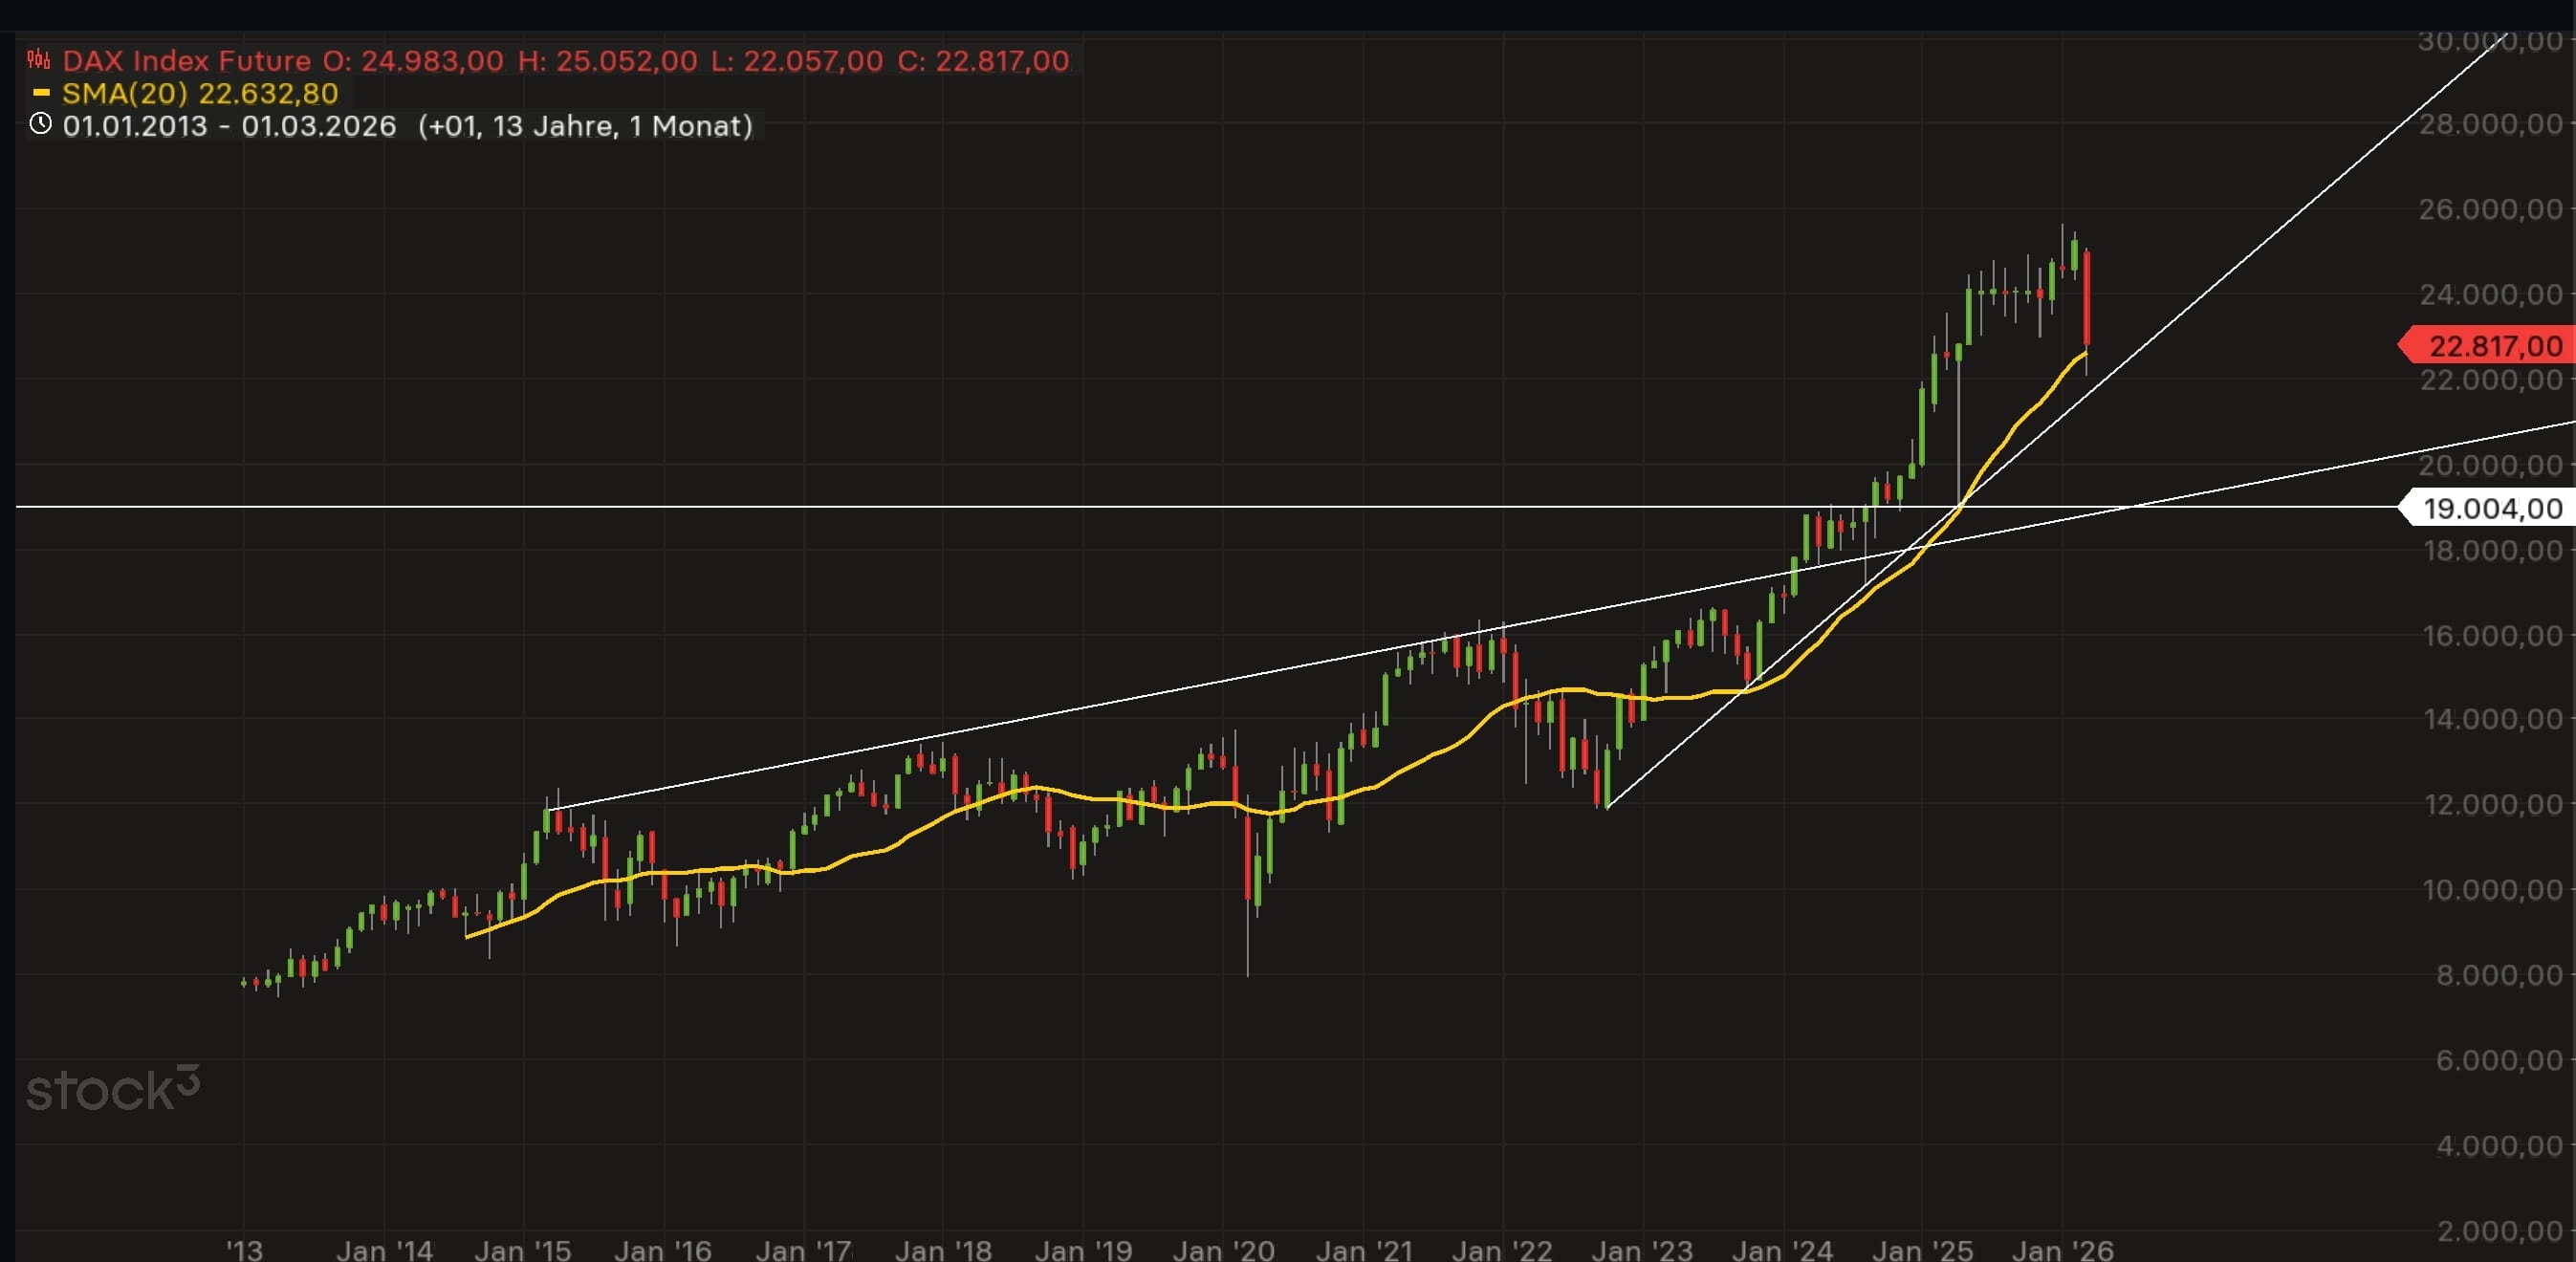Screen dimensions: 2576x1262
Task: Click the Jan '20 label on the time axis
Action: (1224, 1249)
